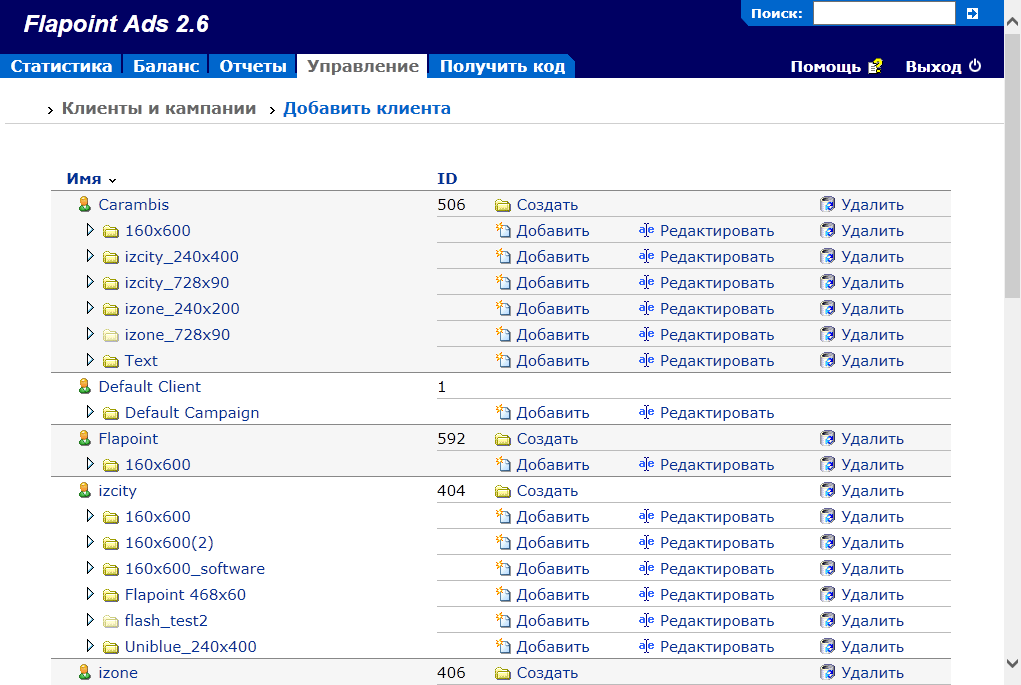Click the Создать folder icon for izcity

point(502,492)
